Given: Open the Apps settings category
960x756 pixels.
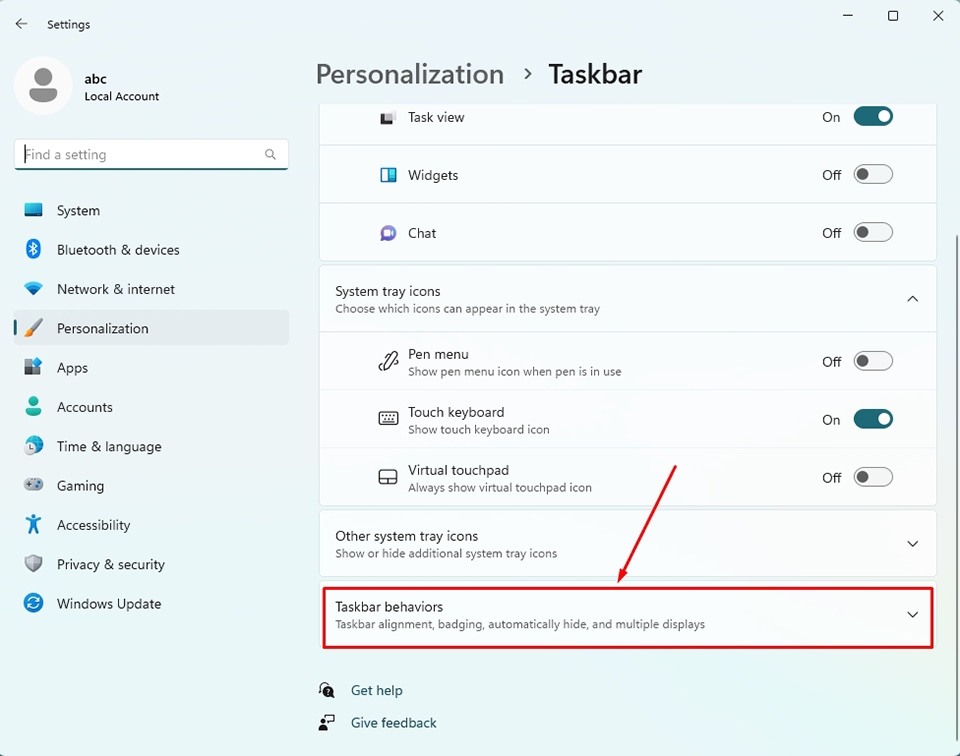Looking at the screenshot, I should (x=151, y=367).
